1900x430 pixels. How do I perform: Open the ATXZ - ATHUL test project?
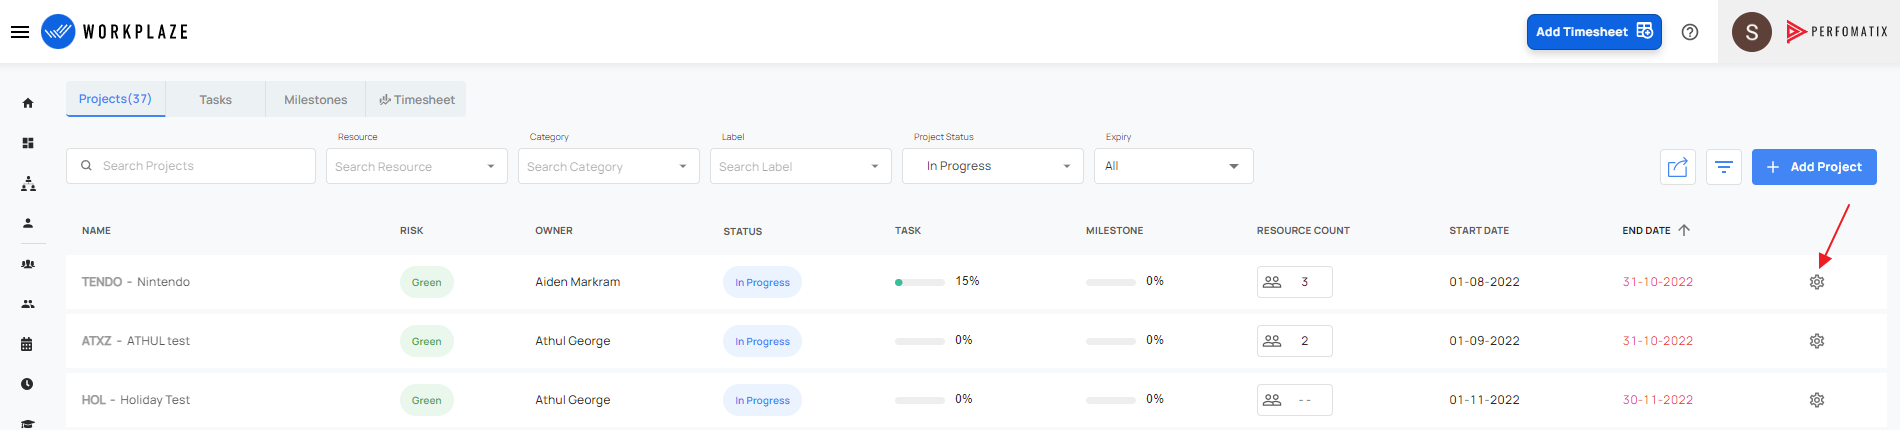(136, 341)
